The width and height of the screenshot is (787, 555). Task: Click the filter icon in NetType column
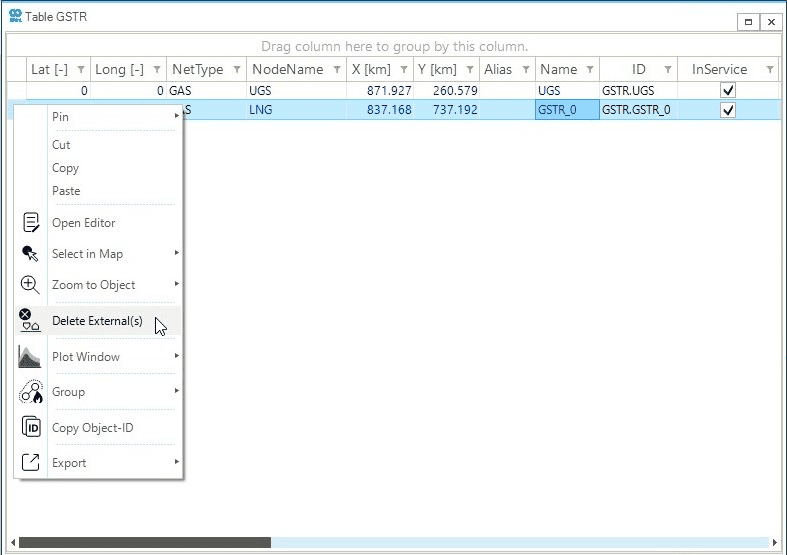pyautogui.click(x=237, y=70)
